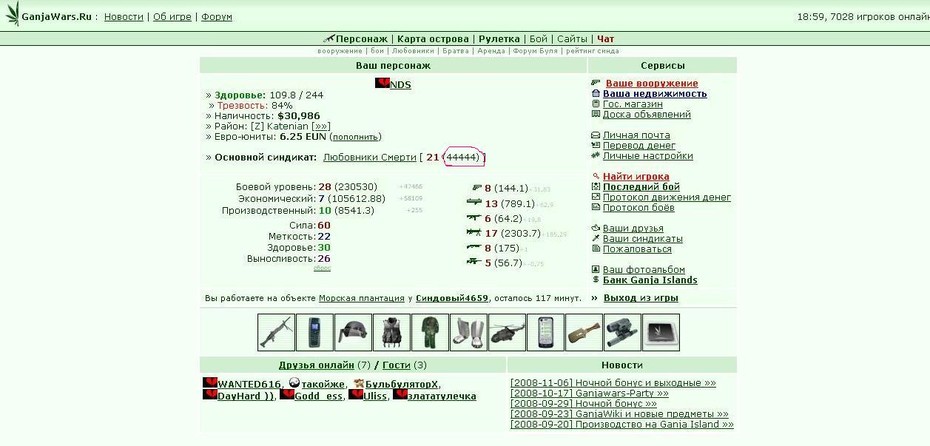Screen dimensions: 930x446
Task: Click the weapon skill icon beside 17 (2303.7)
Action: (x=474, y=232)
